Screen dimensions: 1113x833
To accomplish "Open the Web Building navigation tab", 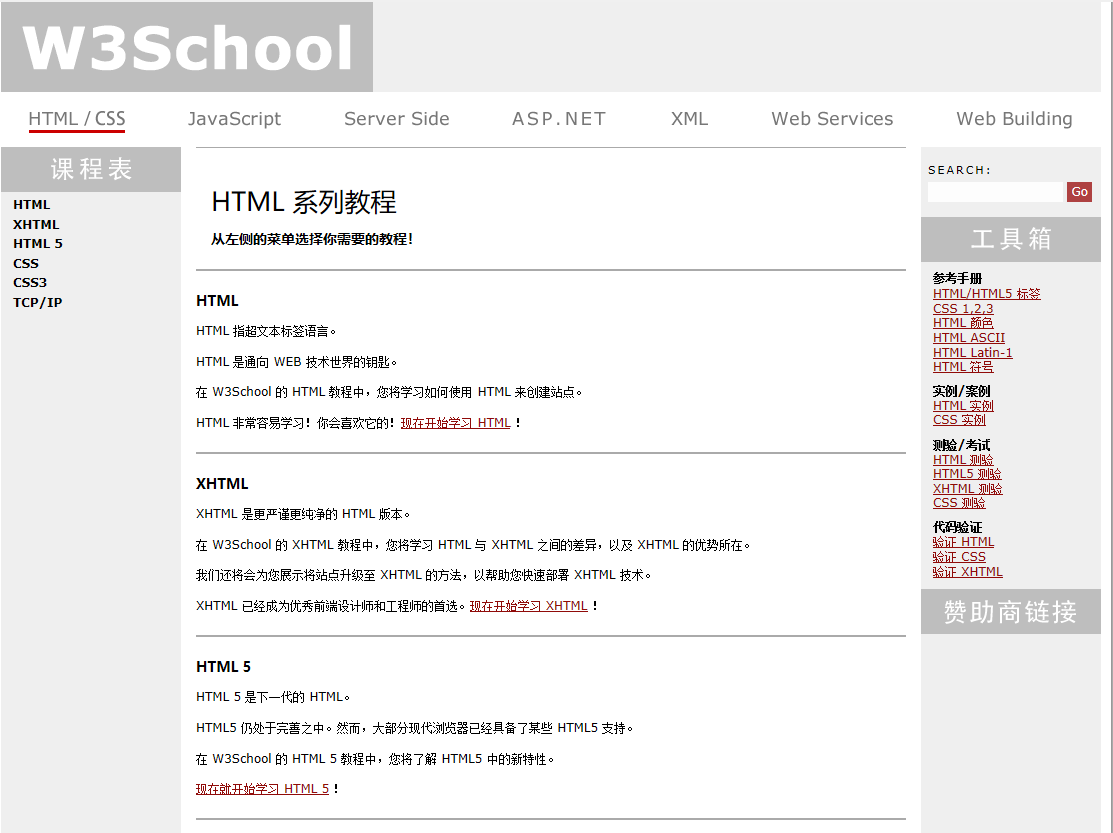I will point(1014,118).
